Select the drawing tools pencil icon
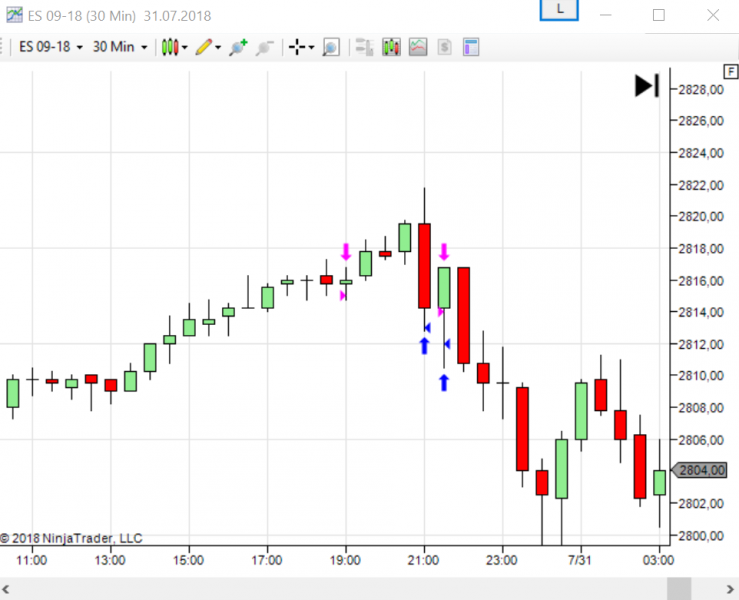Image resolution: width=739 pixels, height=600 pixels. tap(204, 47)
